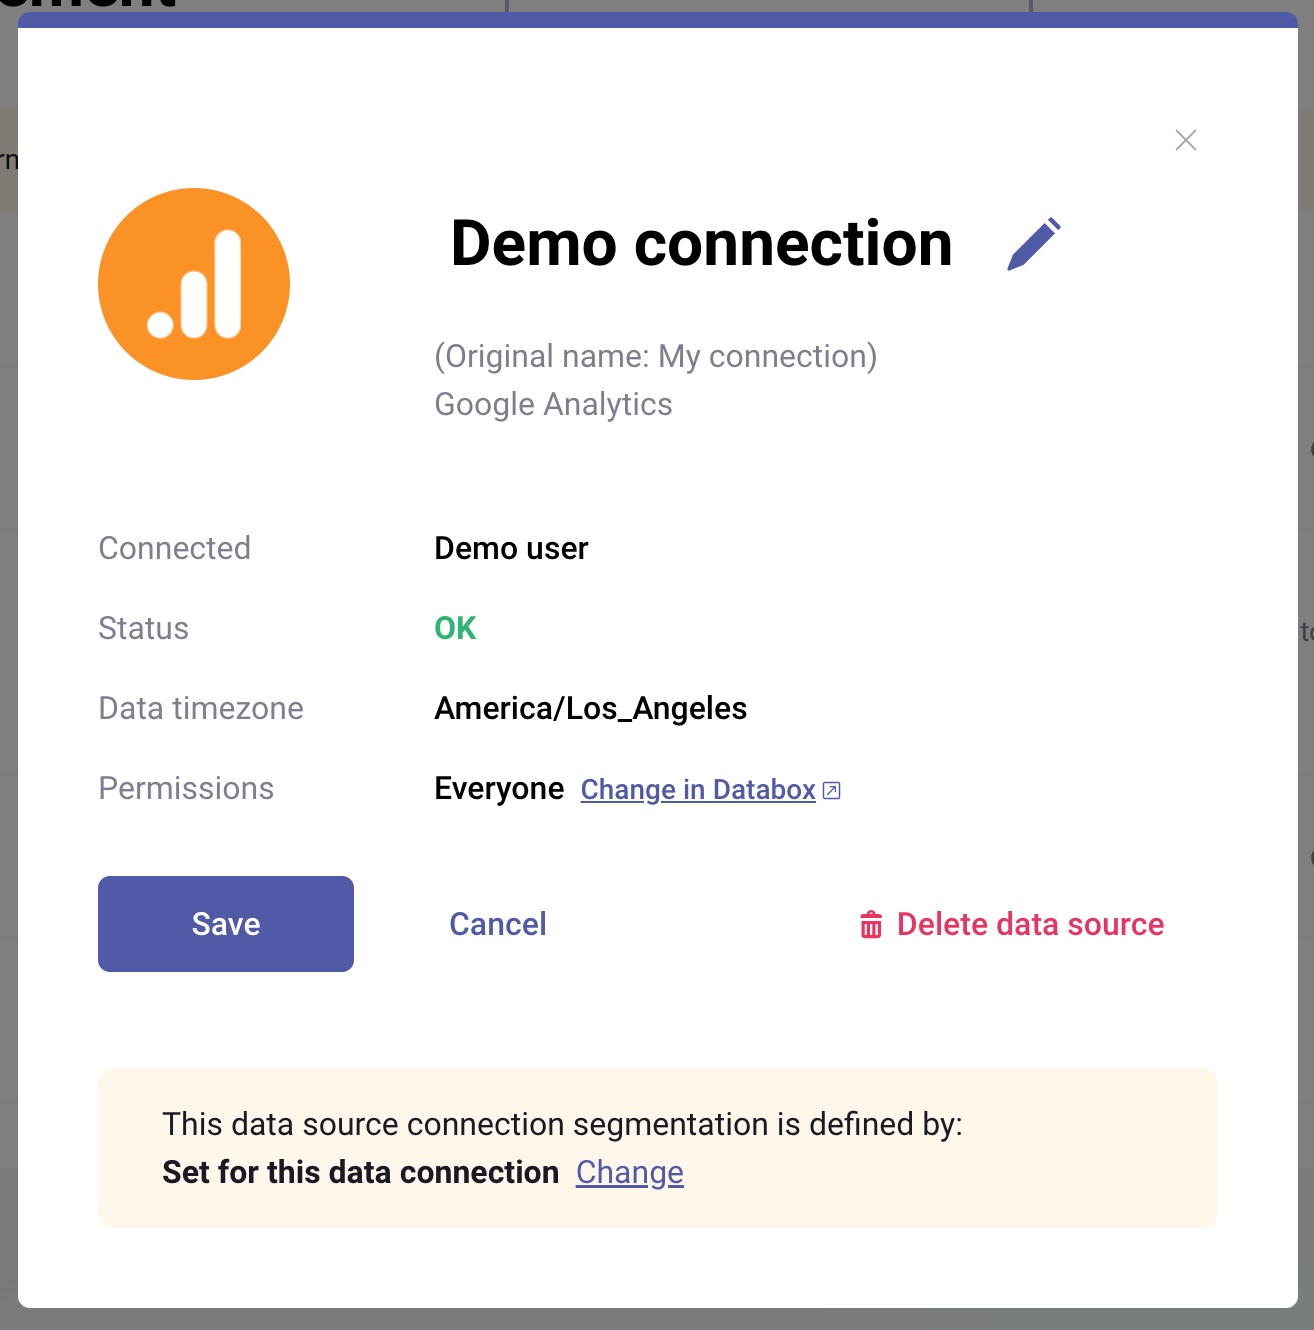The image size is (1314, 1330).
Task: Open the Change in Databox link
Action: [x=697, y=789]
